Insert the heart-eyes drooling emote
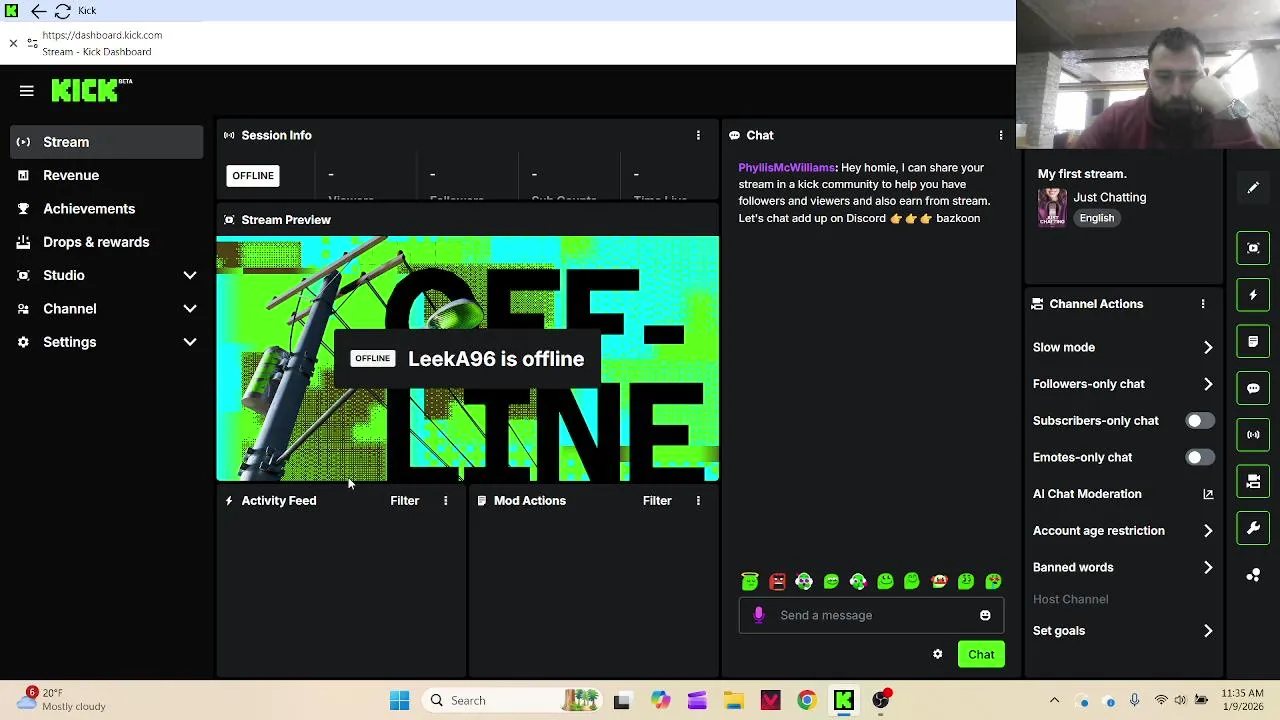This screenshot has width=1280, height=720. point(993,581)
